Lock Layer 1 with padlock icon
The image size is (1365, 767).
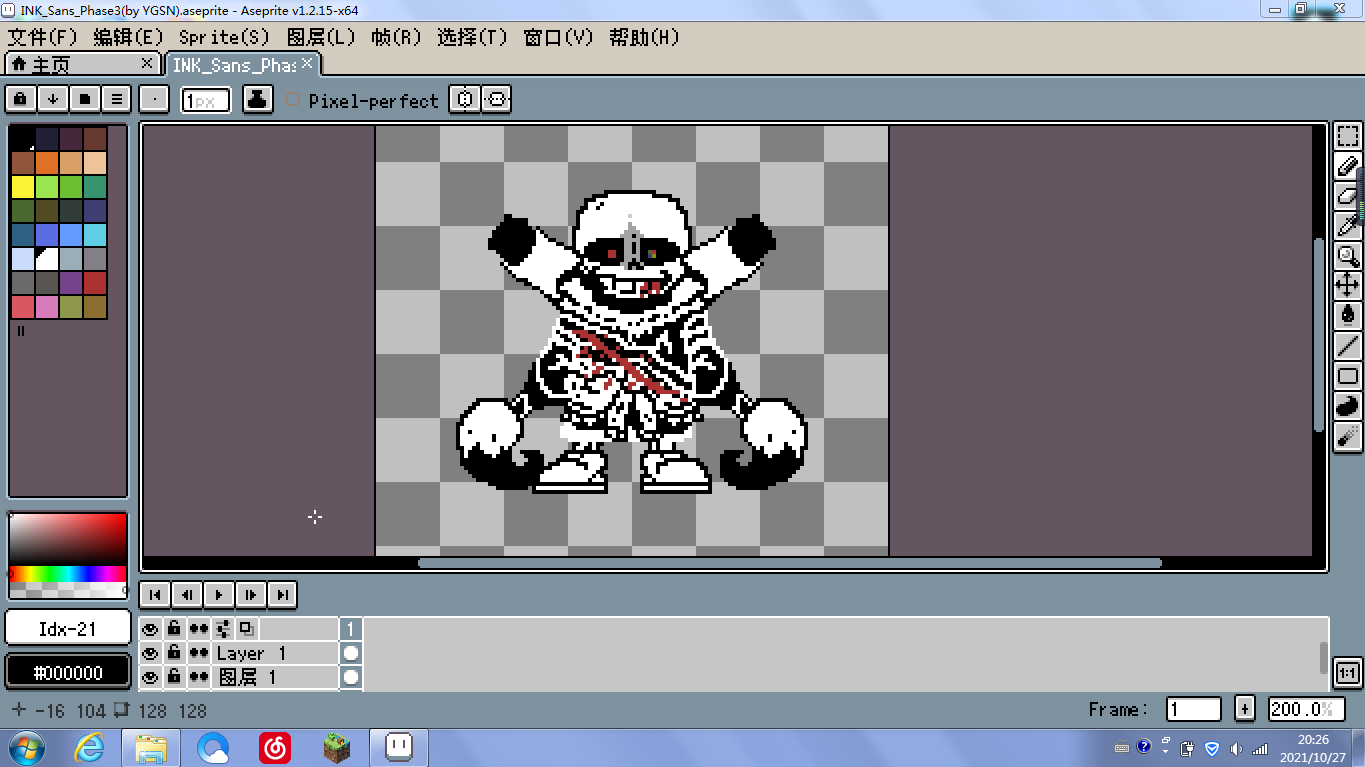(174, 653)
